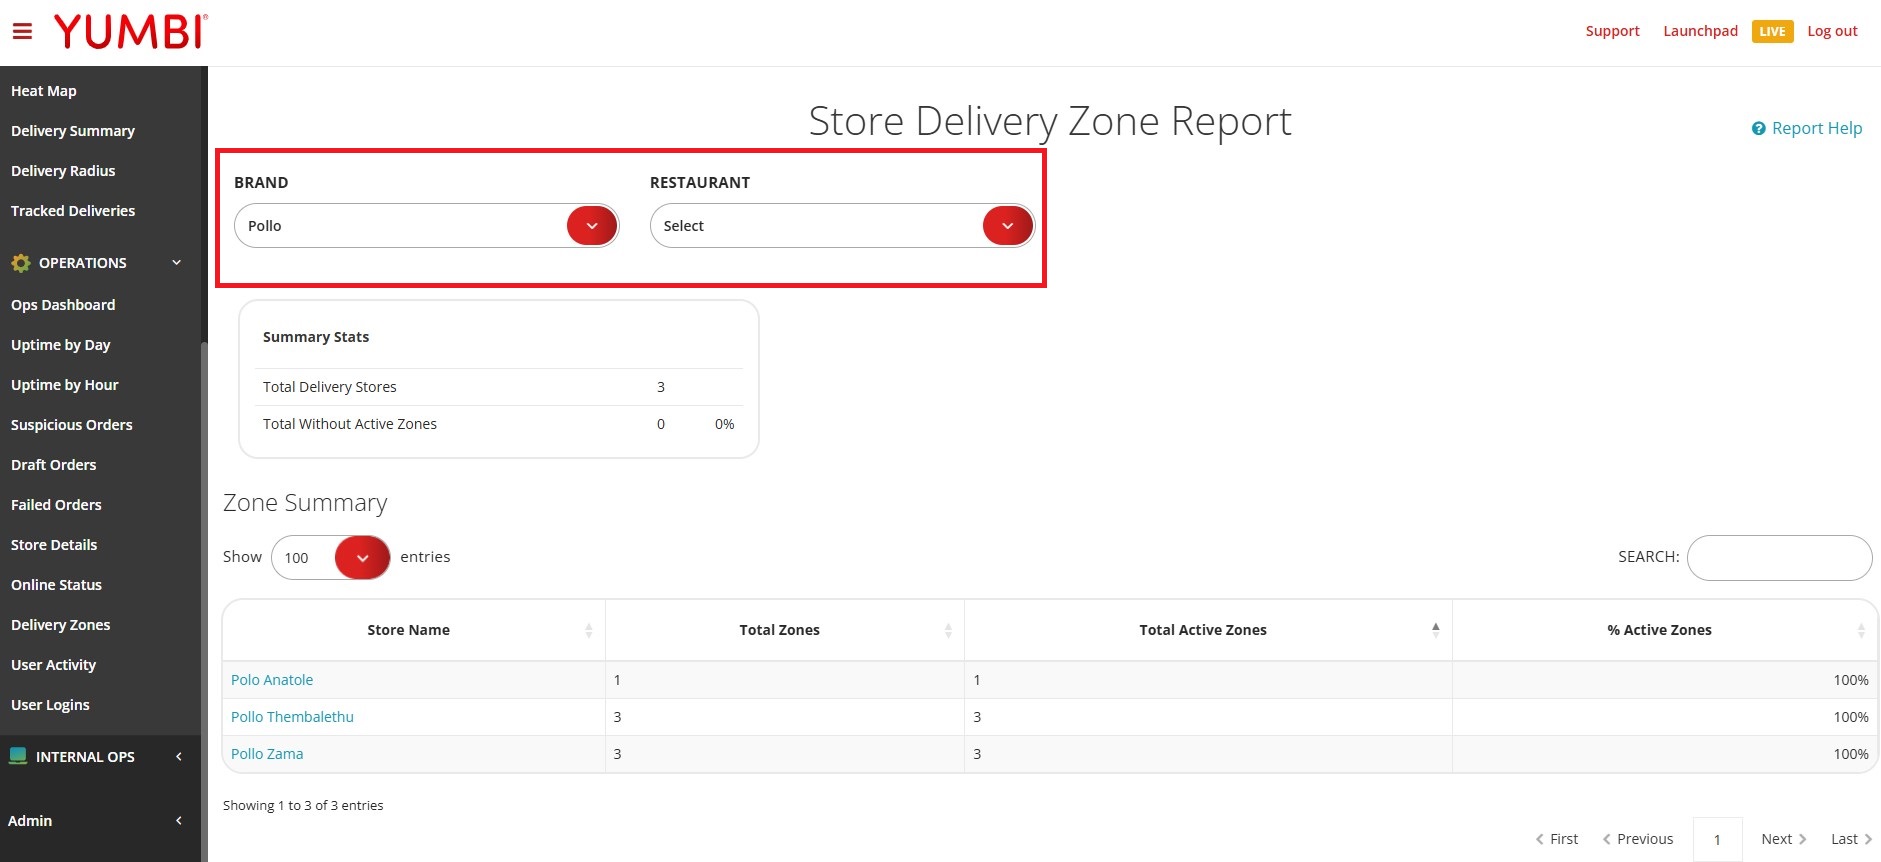
Task: Sort by % Active Zones column
Action: (x=1665, y=630)
